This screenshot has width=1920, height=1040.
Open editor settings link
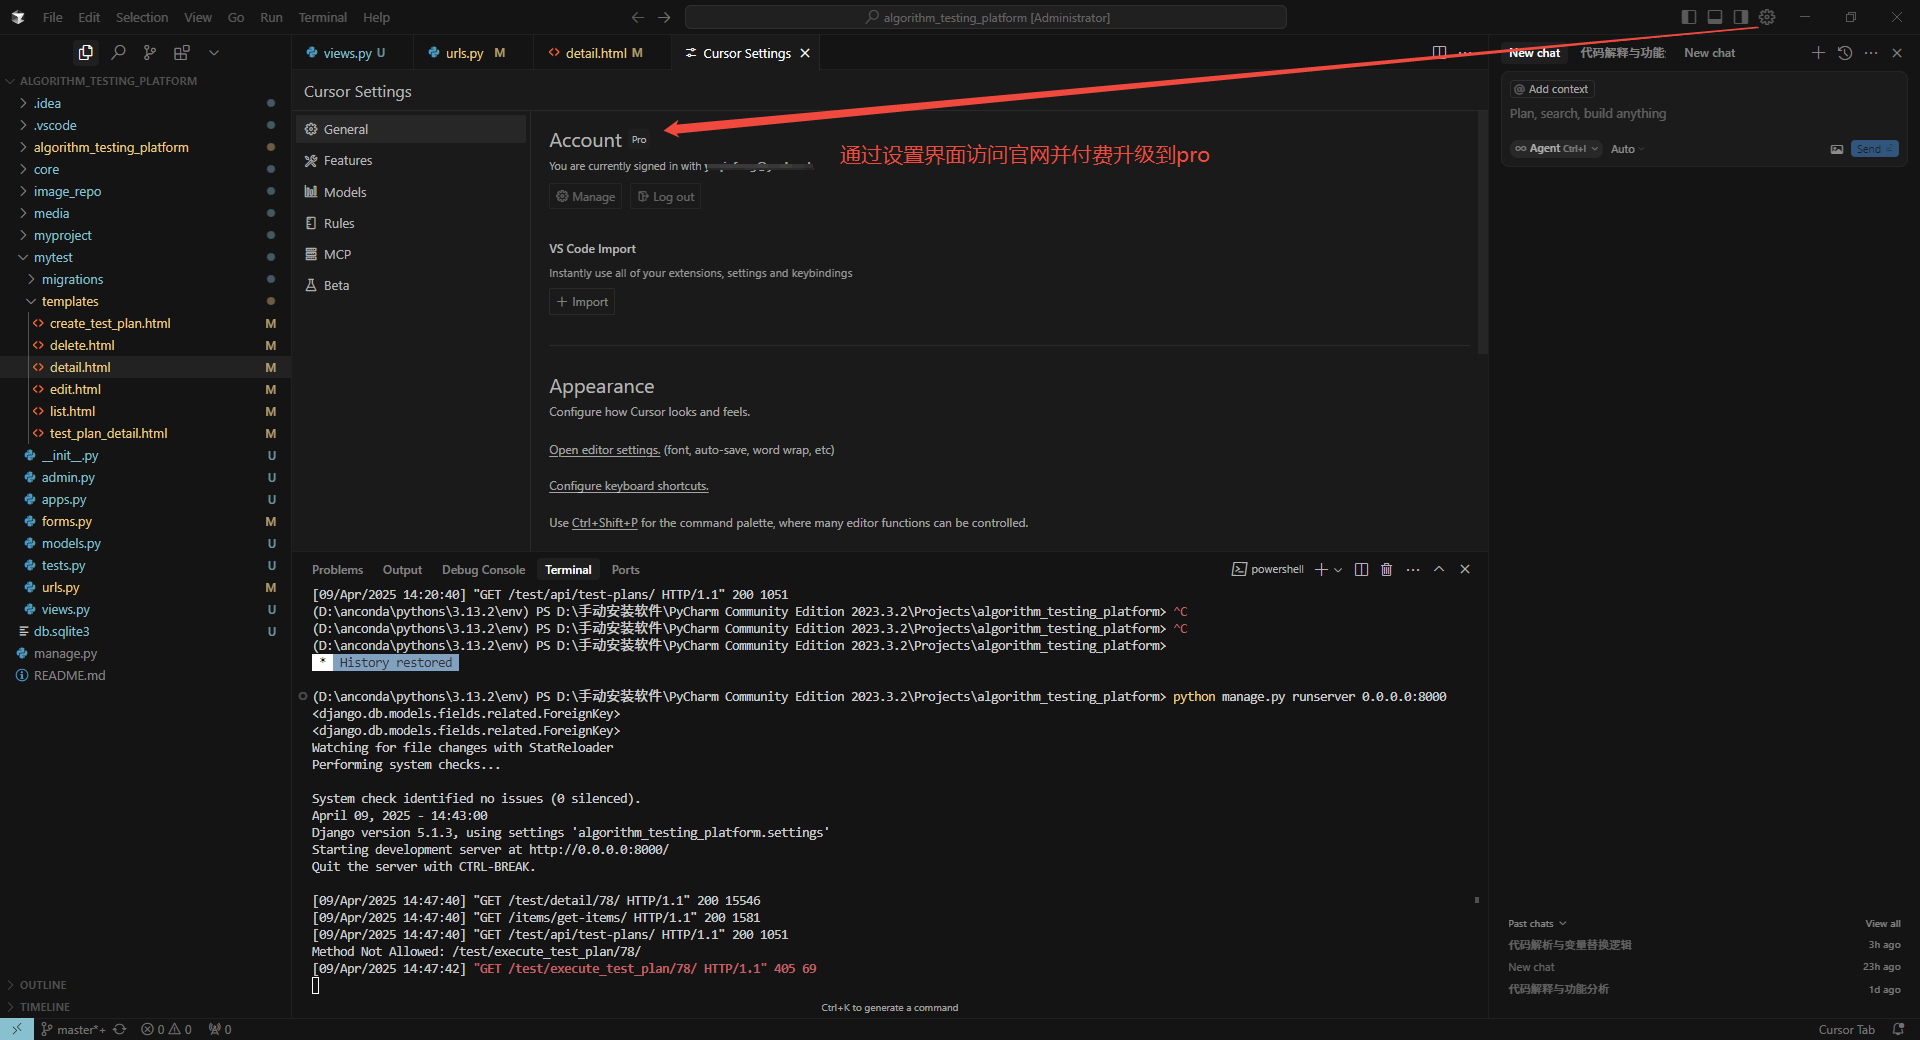pyautogui.click(x=604, y=450)
